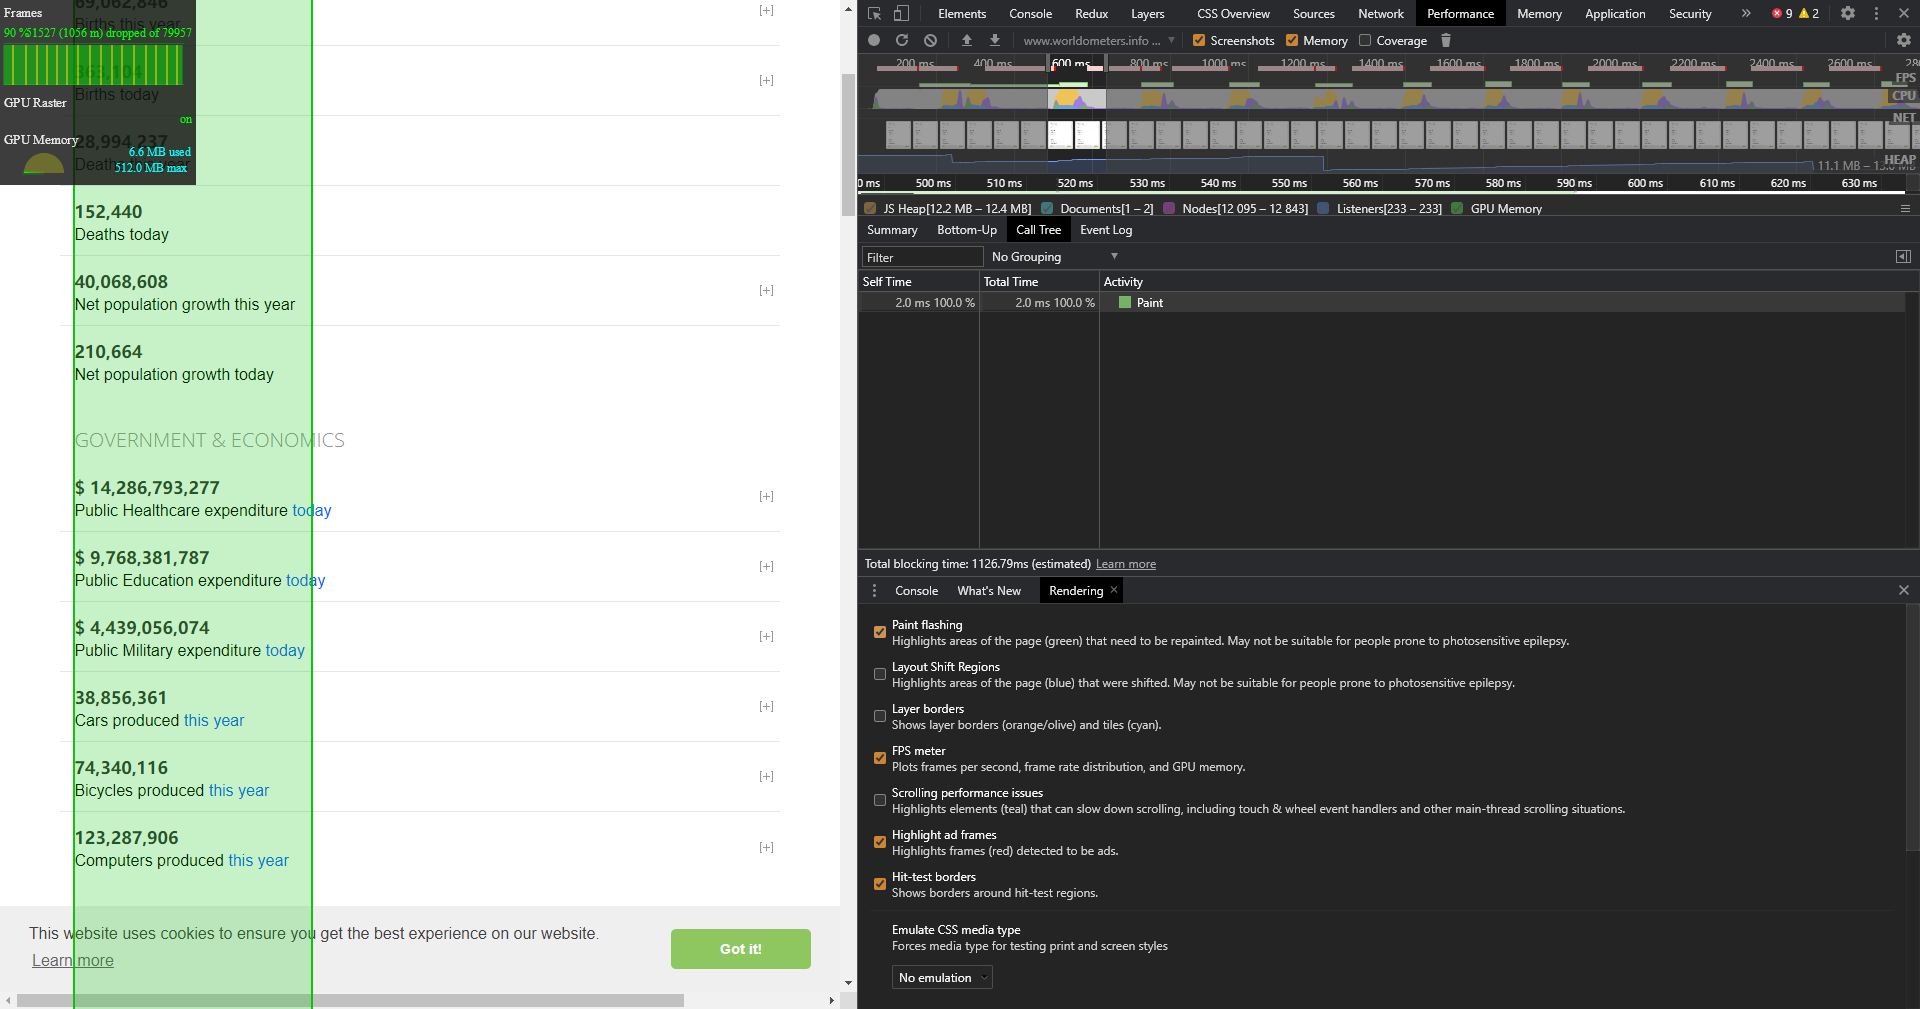1920x1009 pixels.
Task: Toggle the heaviest stack sidebar icon
Action: 1903,257
